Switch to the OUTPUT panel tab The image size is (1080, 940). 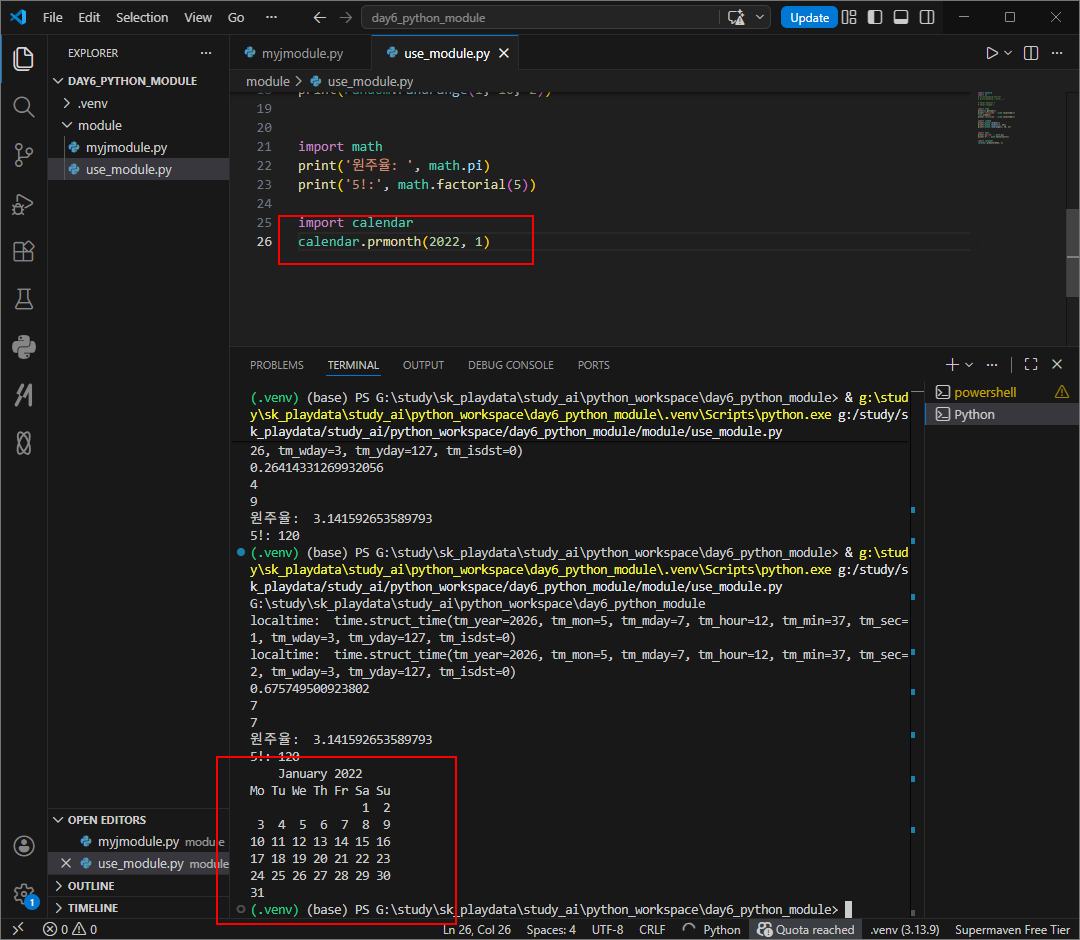point(423,365)
